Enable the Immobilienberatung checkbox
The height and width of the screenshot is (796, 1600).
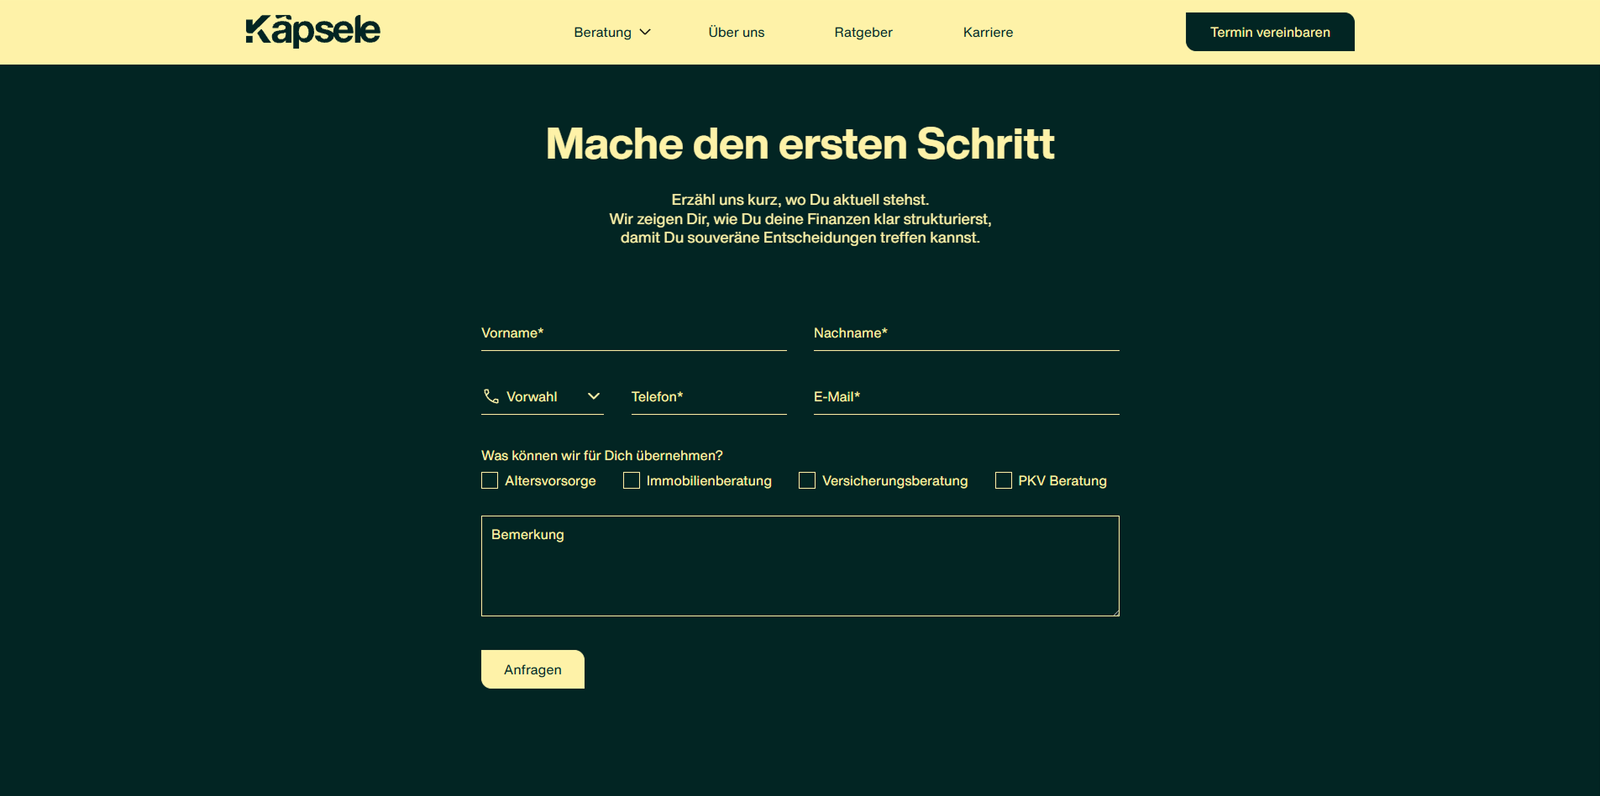pyautogui.click(x=631, y=481)
